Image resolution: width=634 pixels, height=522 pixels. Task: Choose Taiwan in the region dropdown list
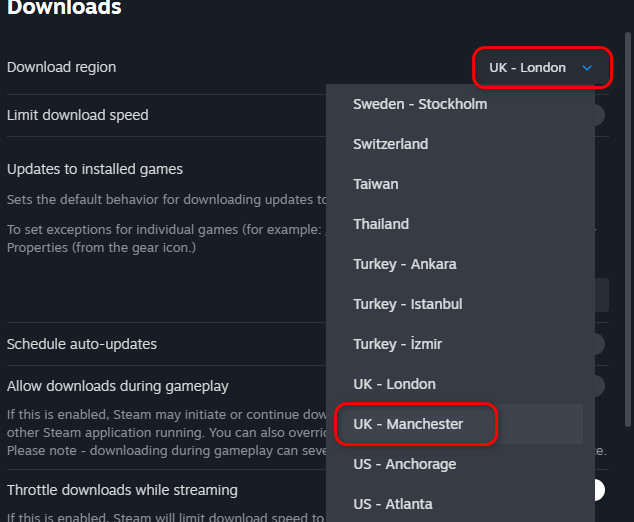click(376, 184)
